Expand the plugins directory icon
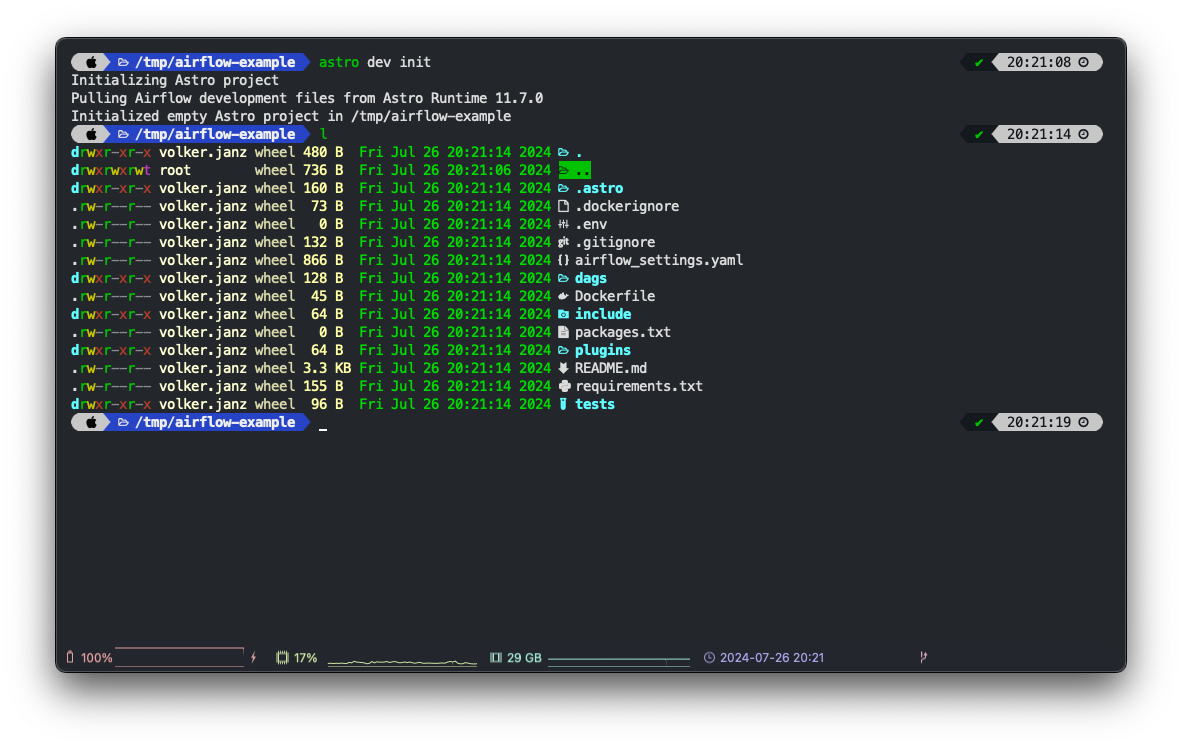Viewport: 1182px width, 746px height. click(564, 350)
